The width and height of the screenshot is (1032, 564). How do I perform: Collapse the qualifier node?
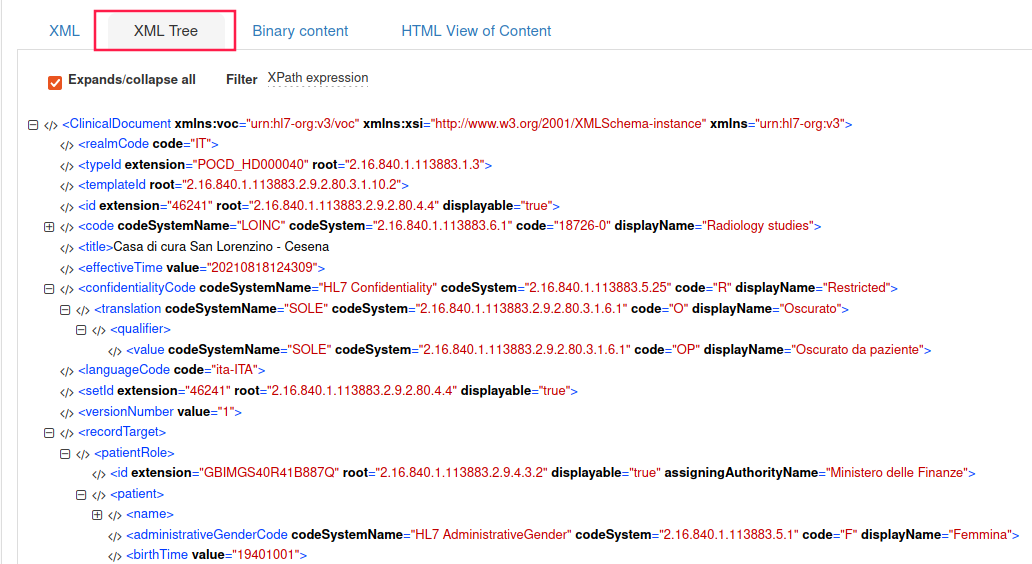pos(81,329)
